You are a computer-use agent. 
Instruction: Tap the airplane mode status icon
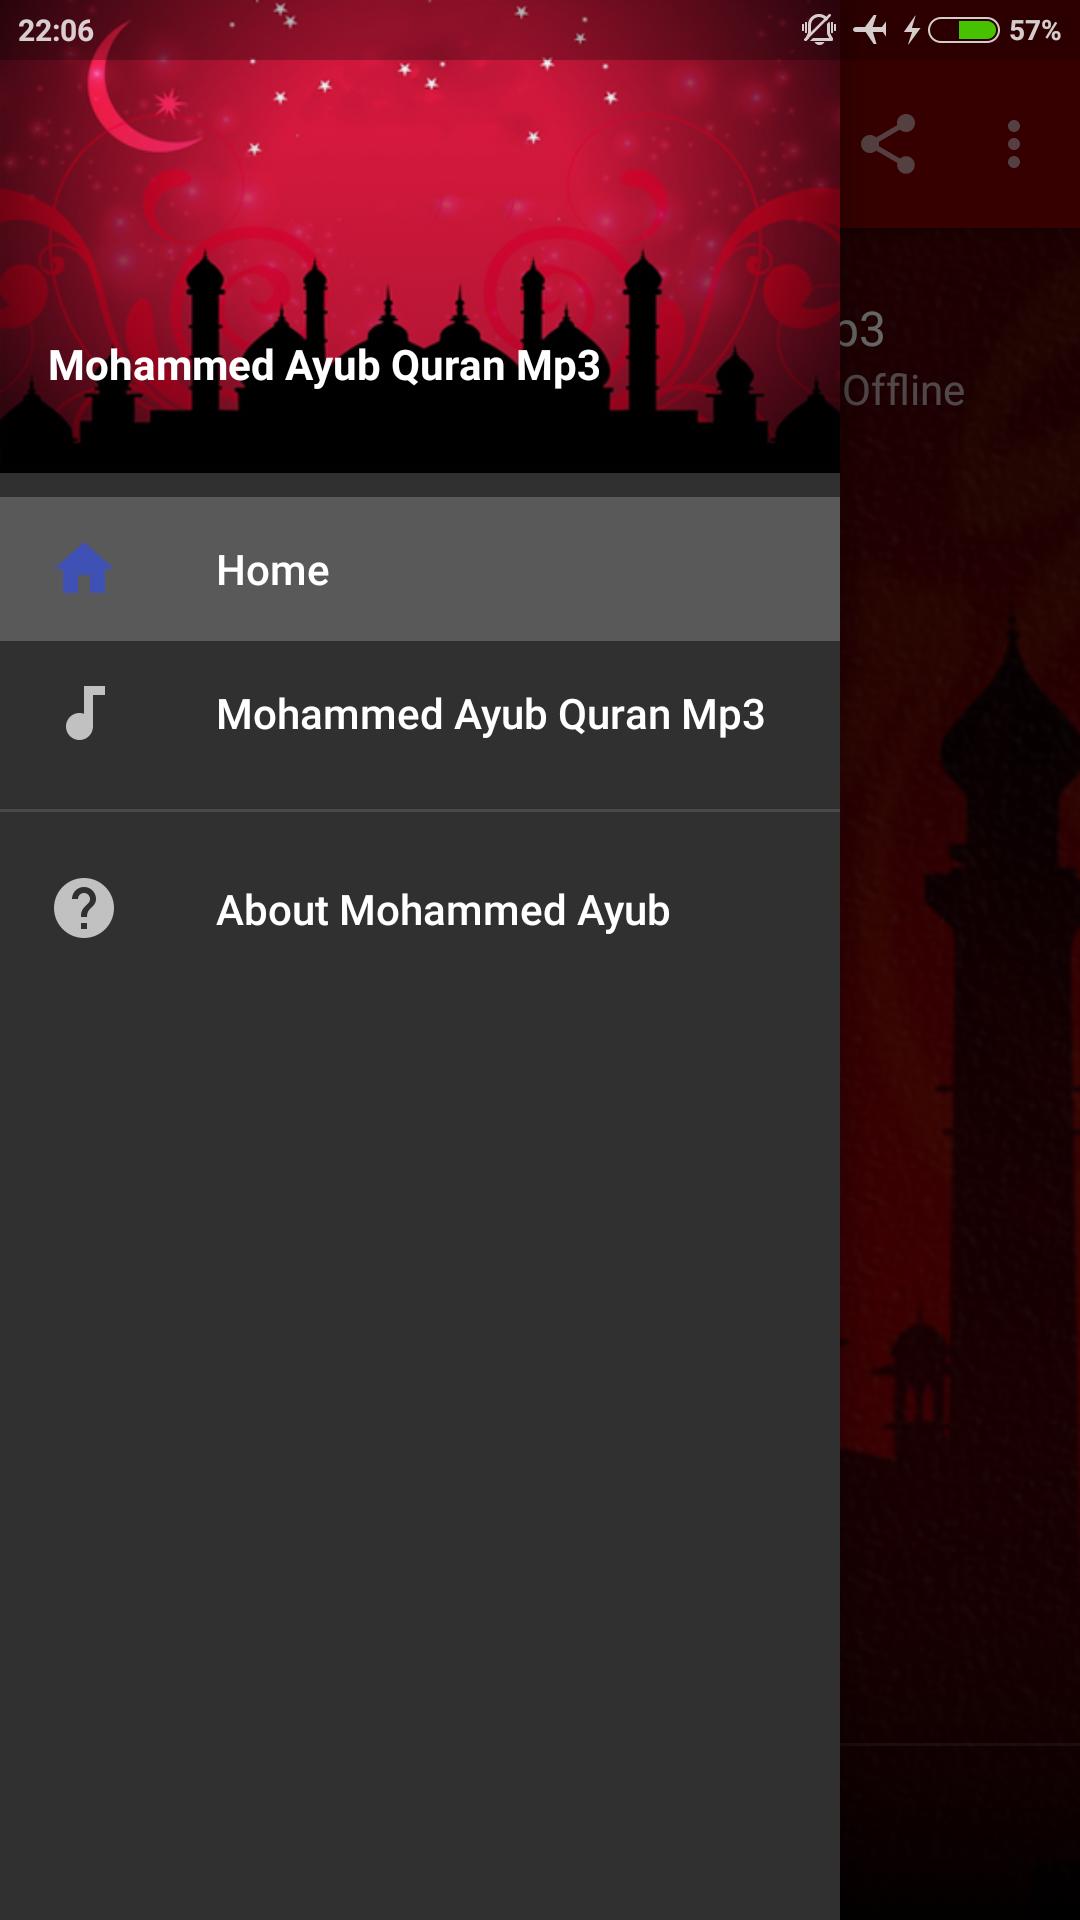tap(870, 30)
